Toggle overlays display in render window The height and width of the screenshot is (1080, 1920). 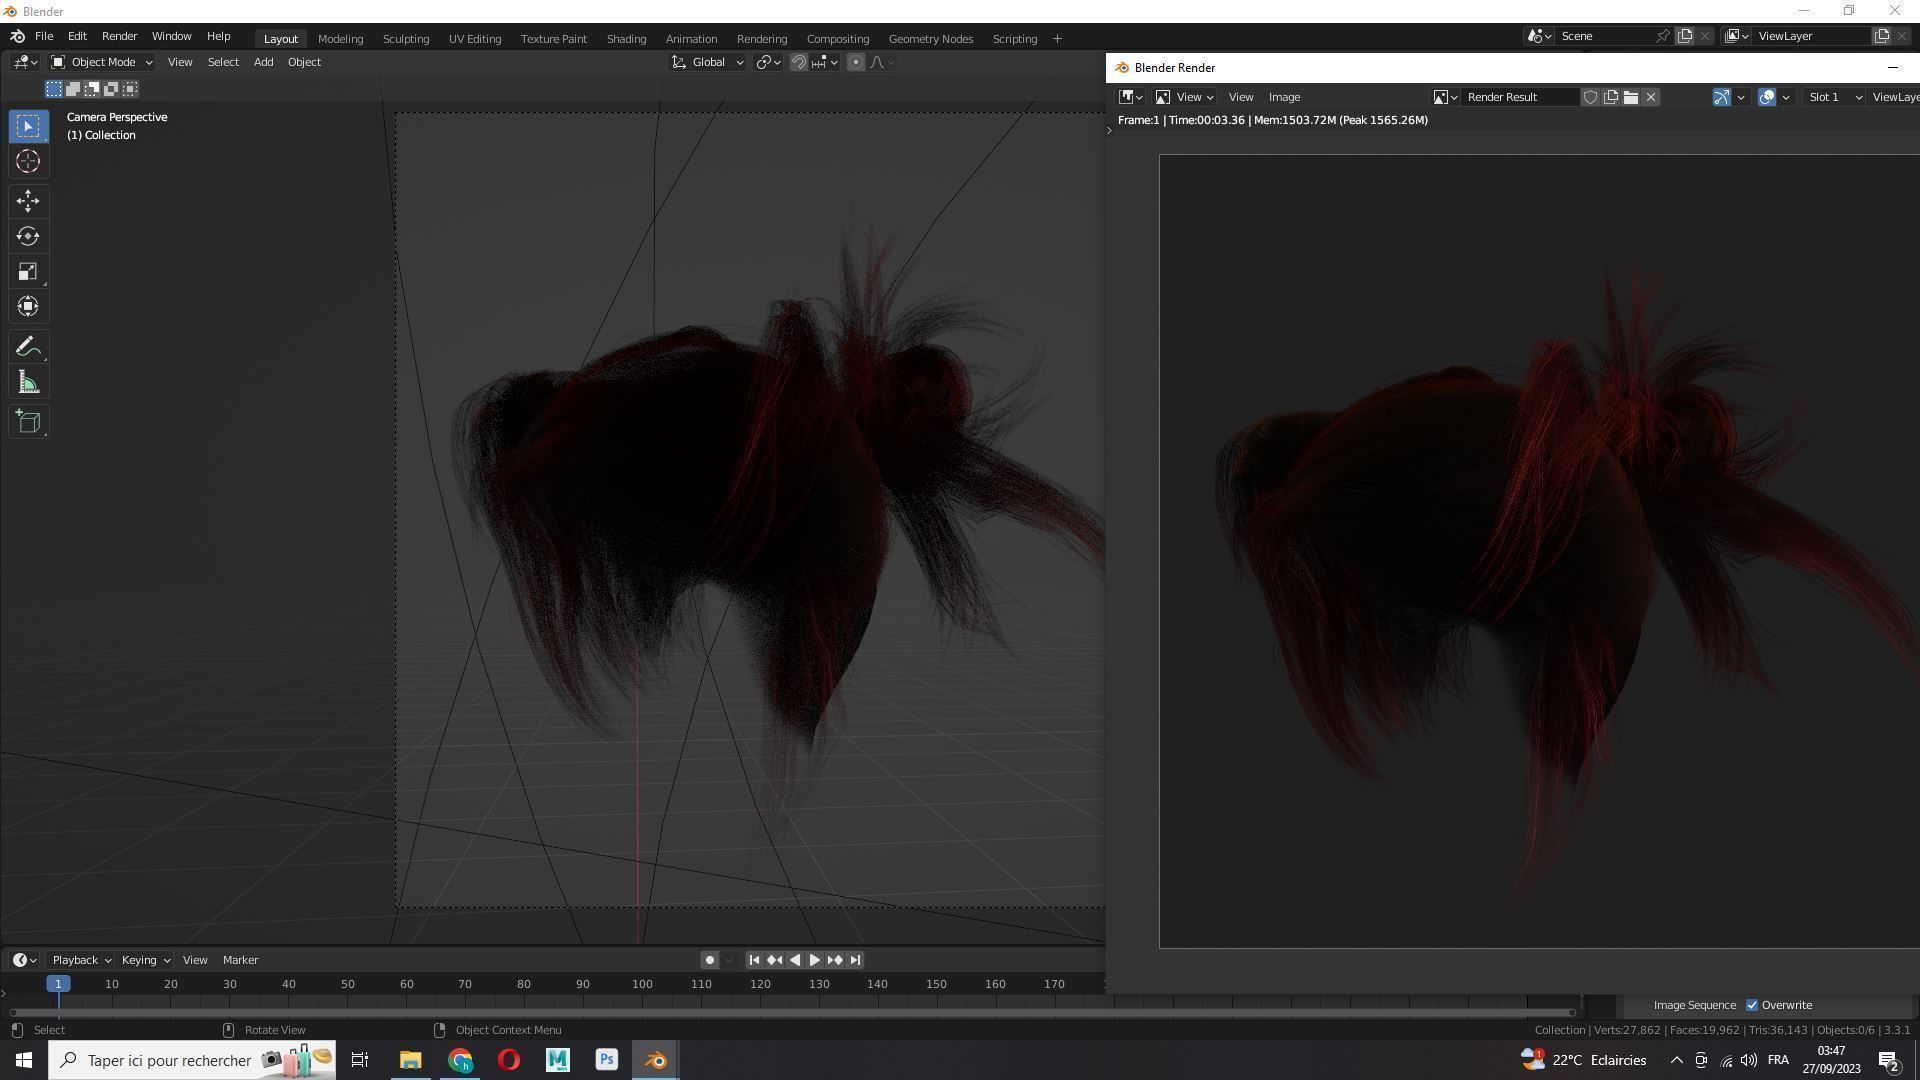tap(1767, 97)
